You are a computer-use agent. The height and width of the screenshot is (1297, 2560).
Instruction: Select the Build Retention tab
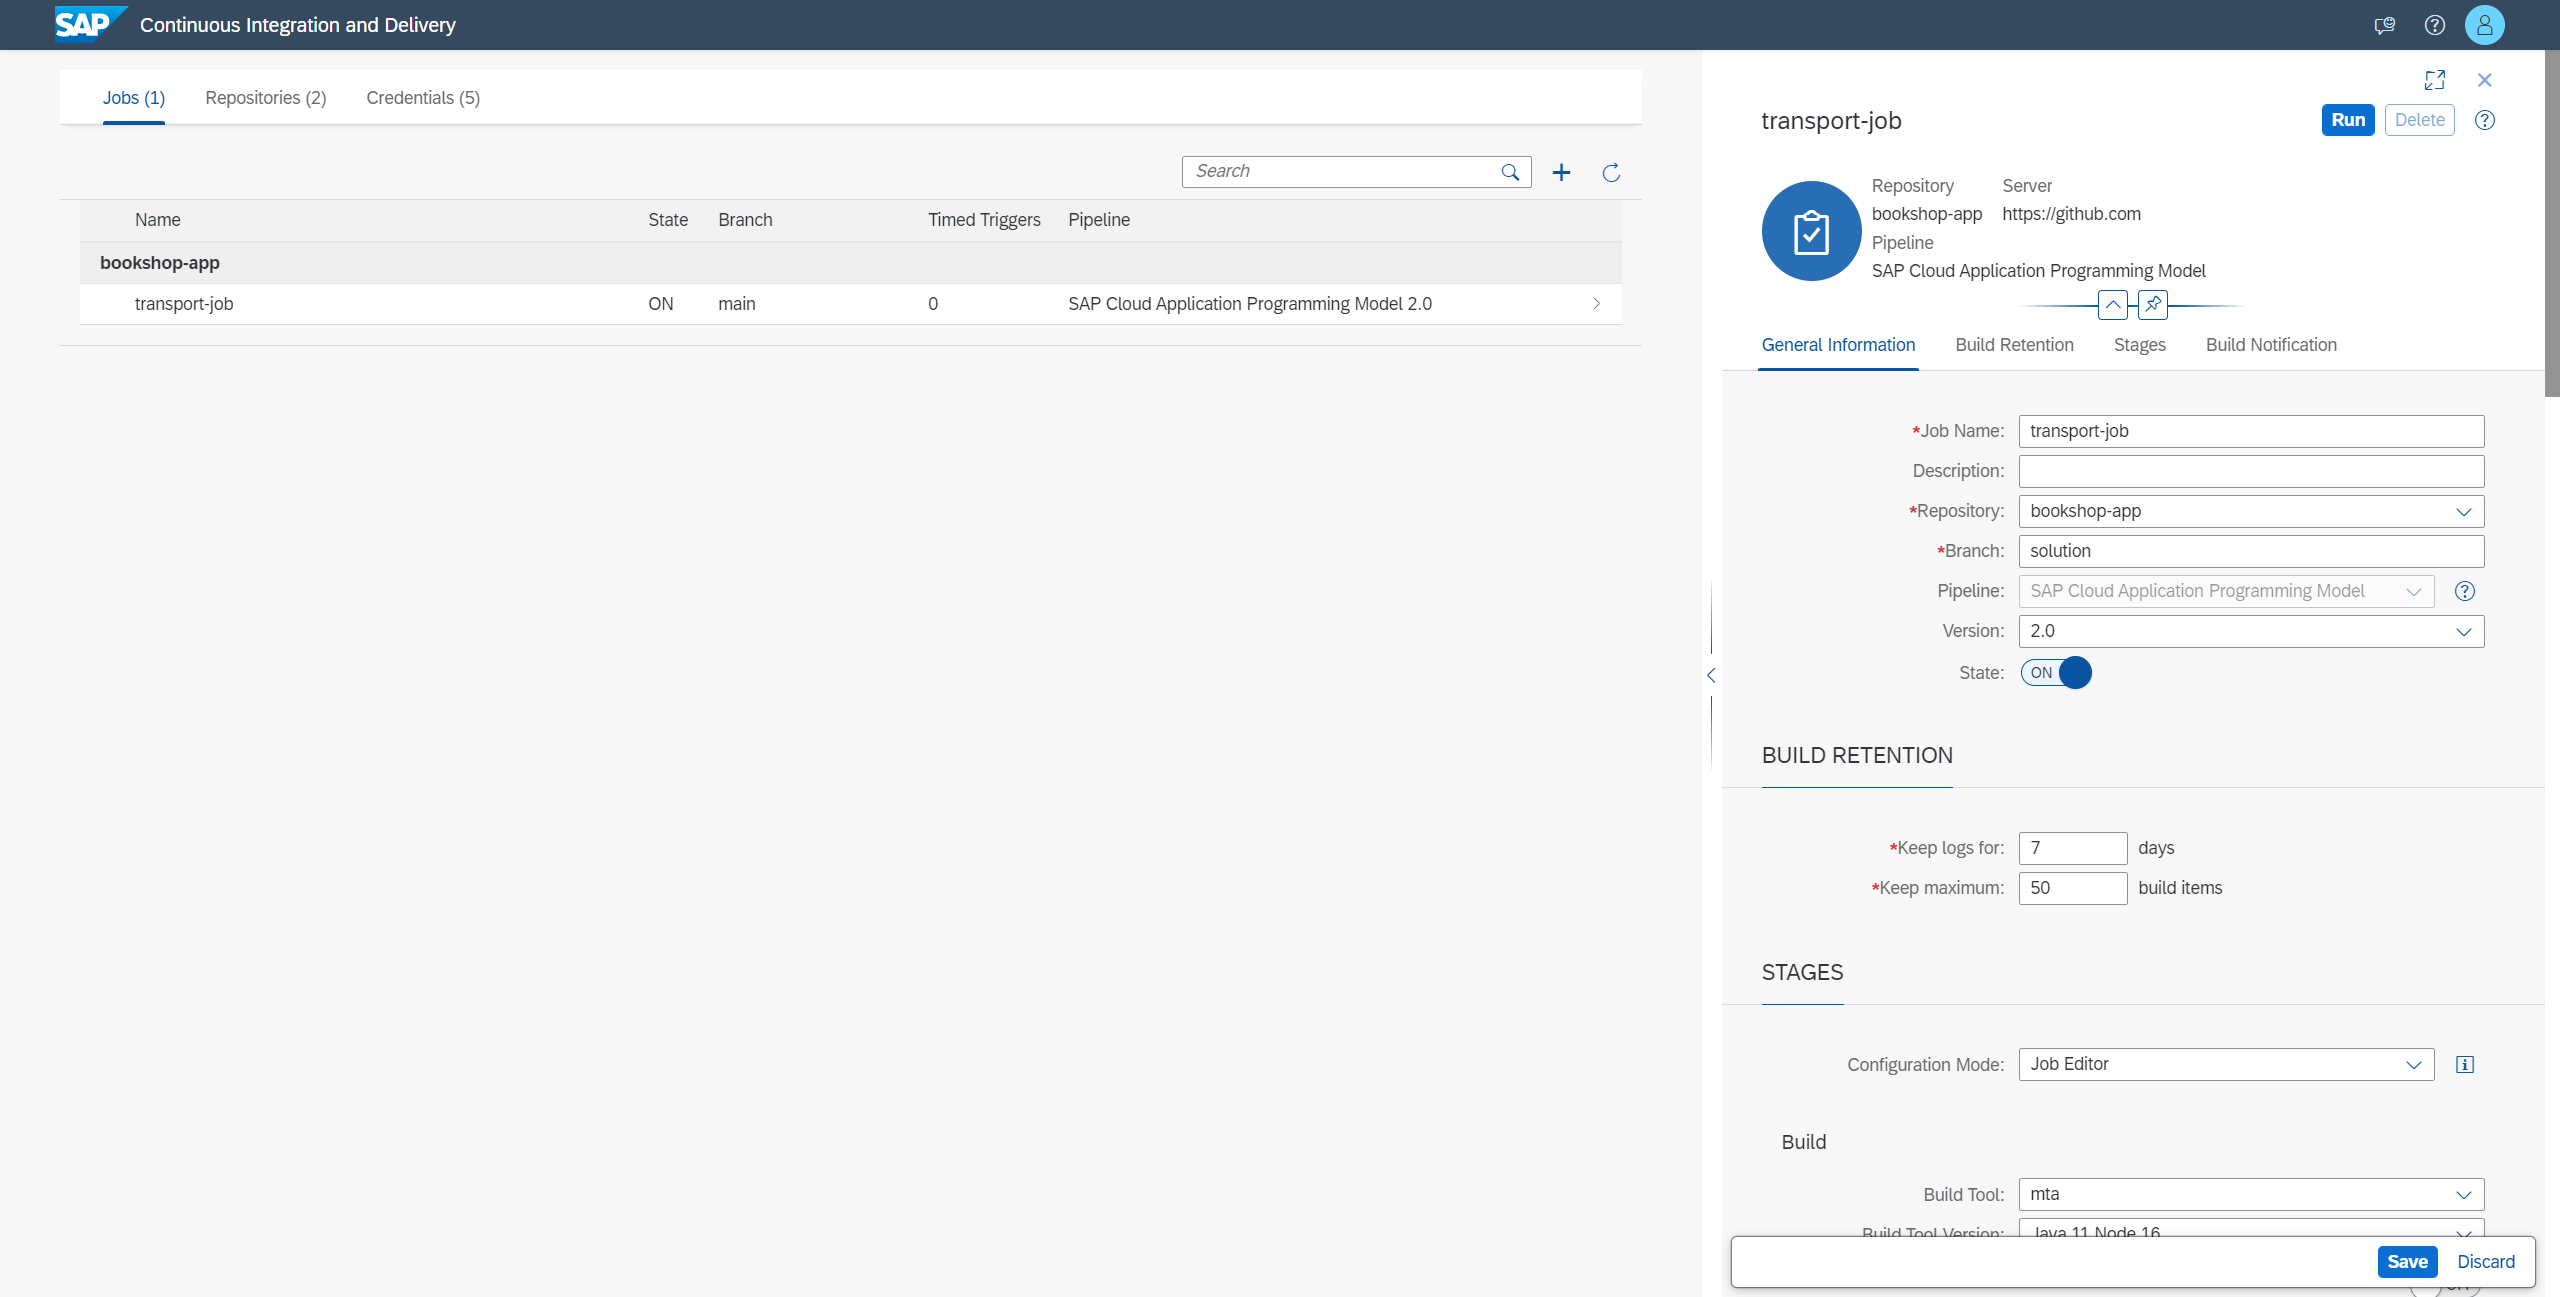pos(2014,345)
